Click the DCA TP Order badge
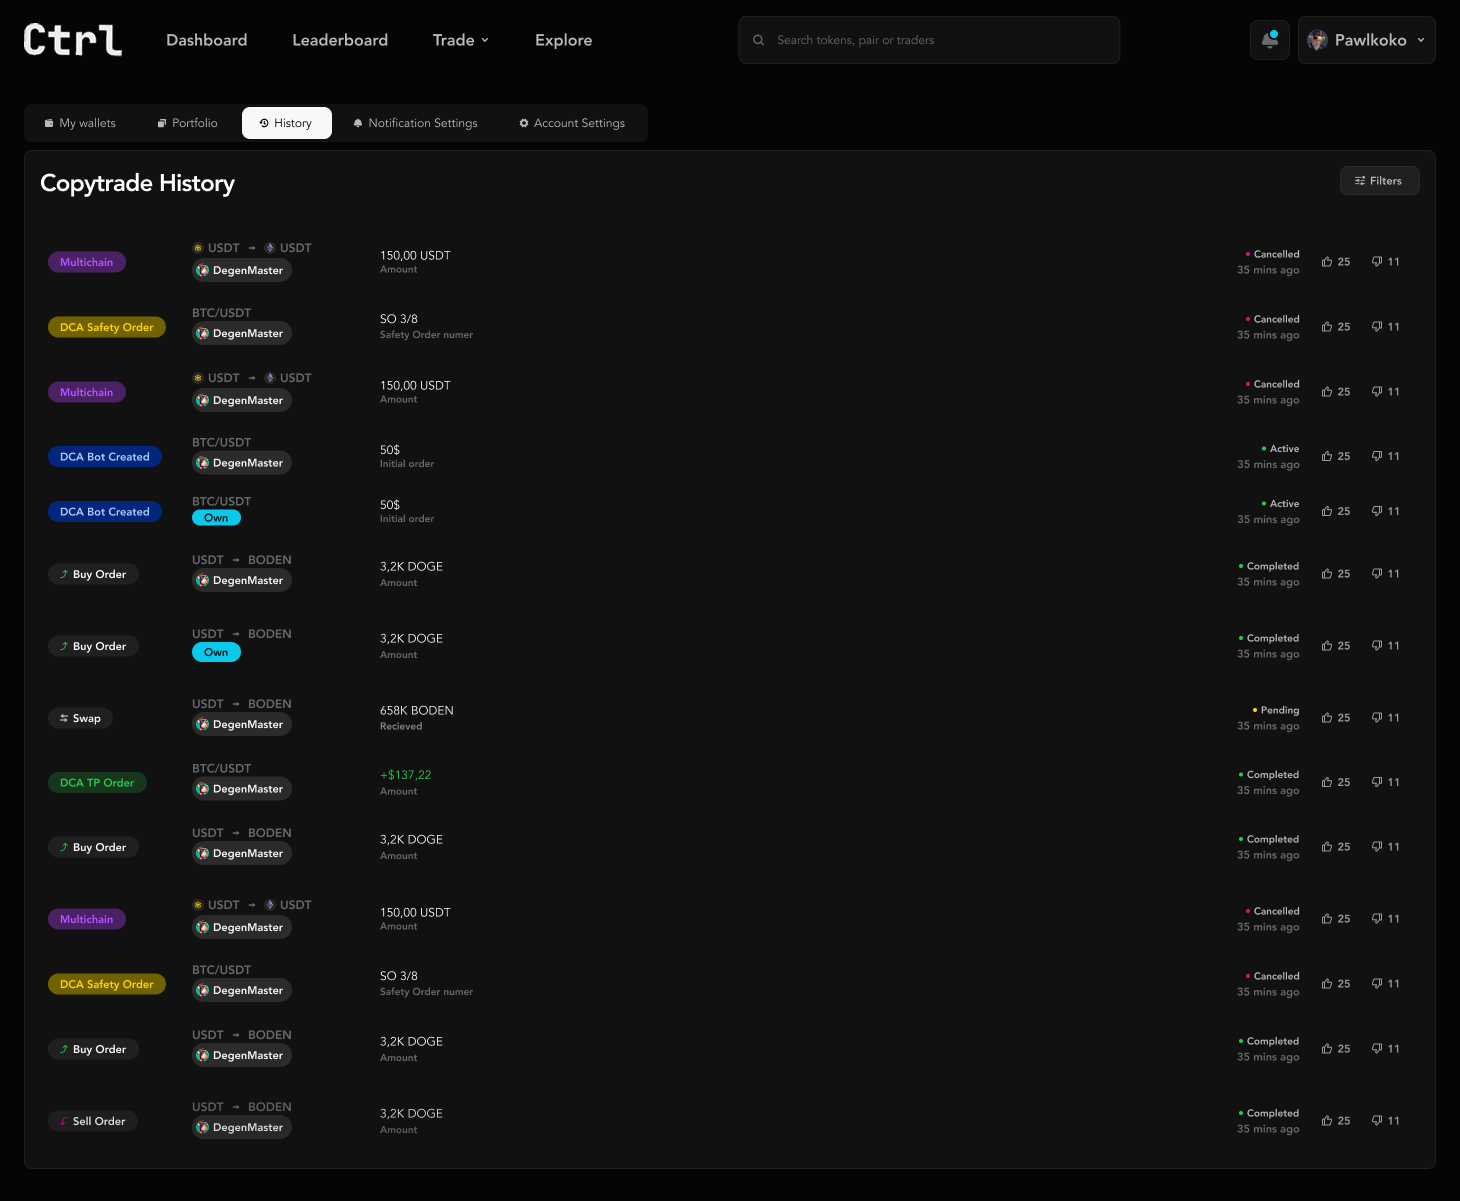 tap(97, 782)
